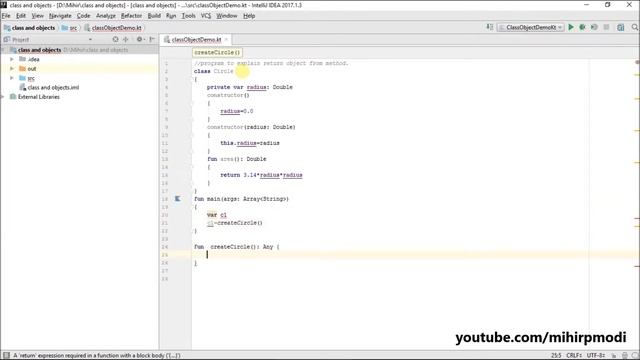Hide the Project panel with hide icon
The height and width of the screenshot is (360, 640).
[x=152, y=39]
